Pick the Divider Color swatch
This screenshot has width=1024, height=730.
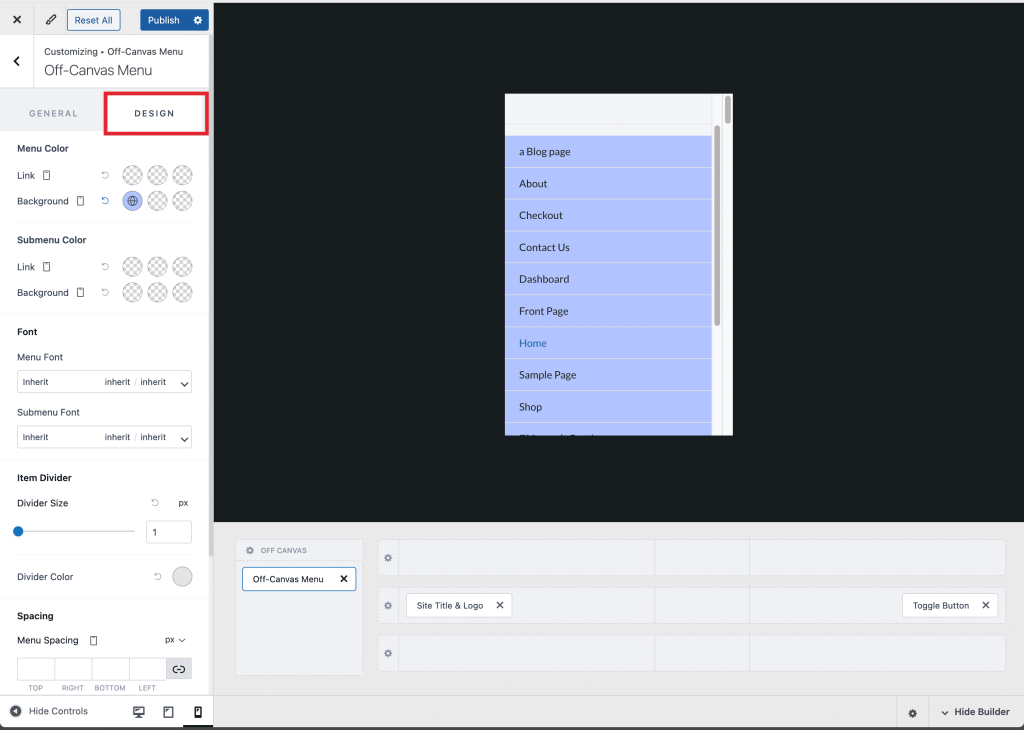(x=182, y=577)
